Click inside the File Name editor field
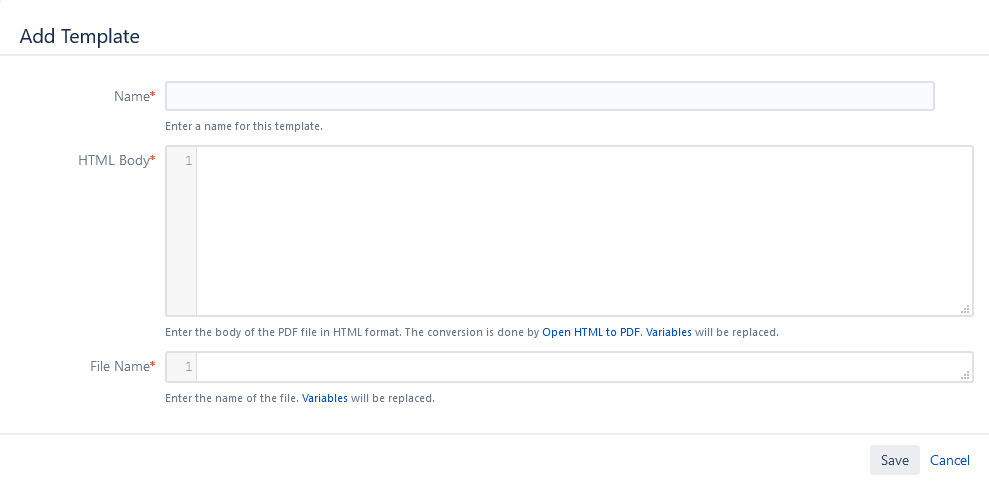Image resolution: width=989 pixels, height=482 pixels. point(584,367)
